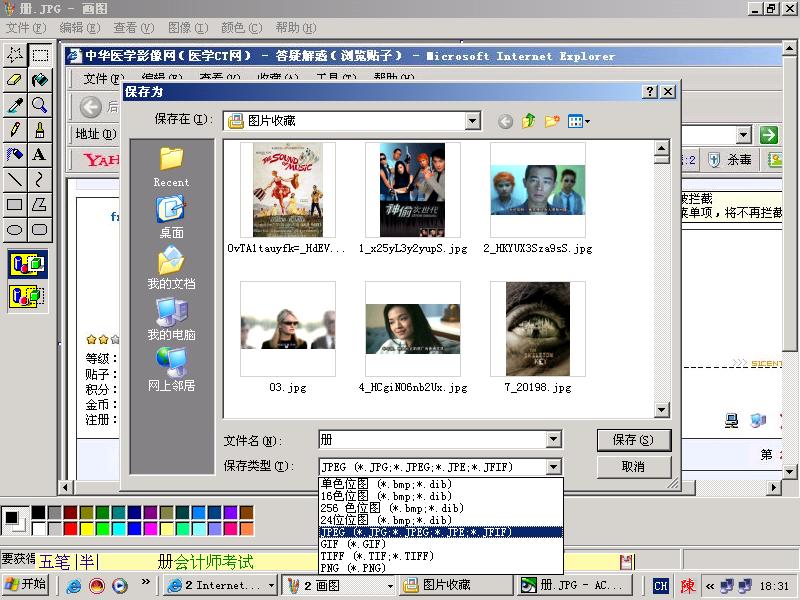Go to 我的文档 in save dialog sidebar

point(171,268)
